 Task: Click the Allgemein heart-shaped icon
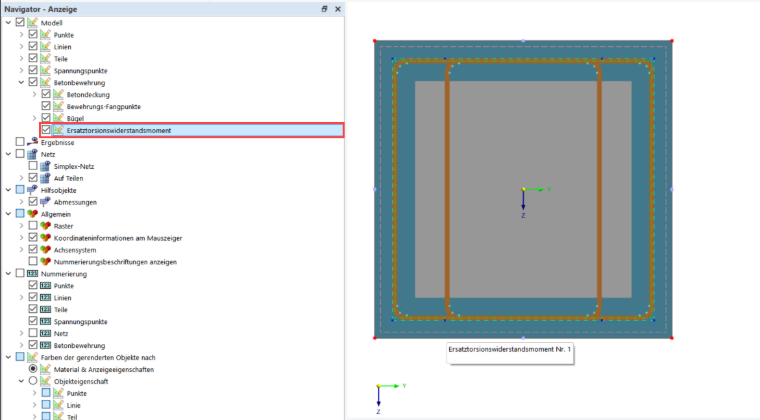tap(32, 214)
